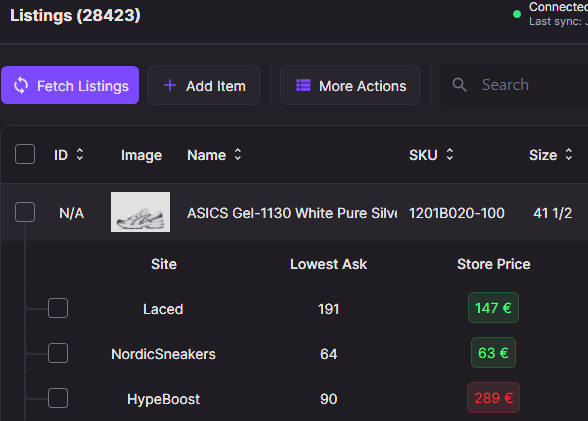Toggle the select-all checkbox in table header
The width and height of the screenshot is (588, 421).
[x=25, y=154]
